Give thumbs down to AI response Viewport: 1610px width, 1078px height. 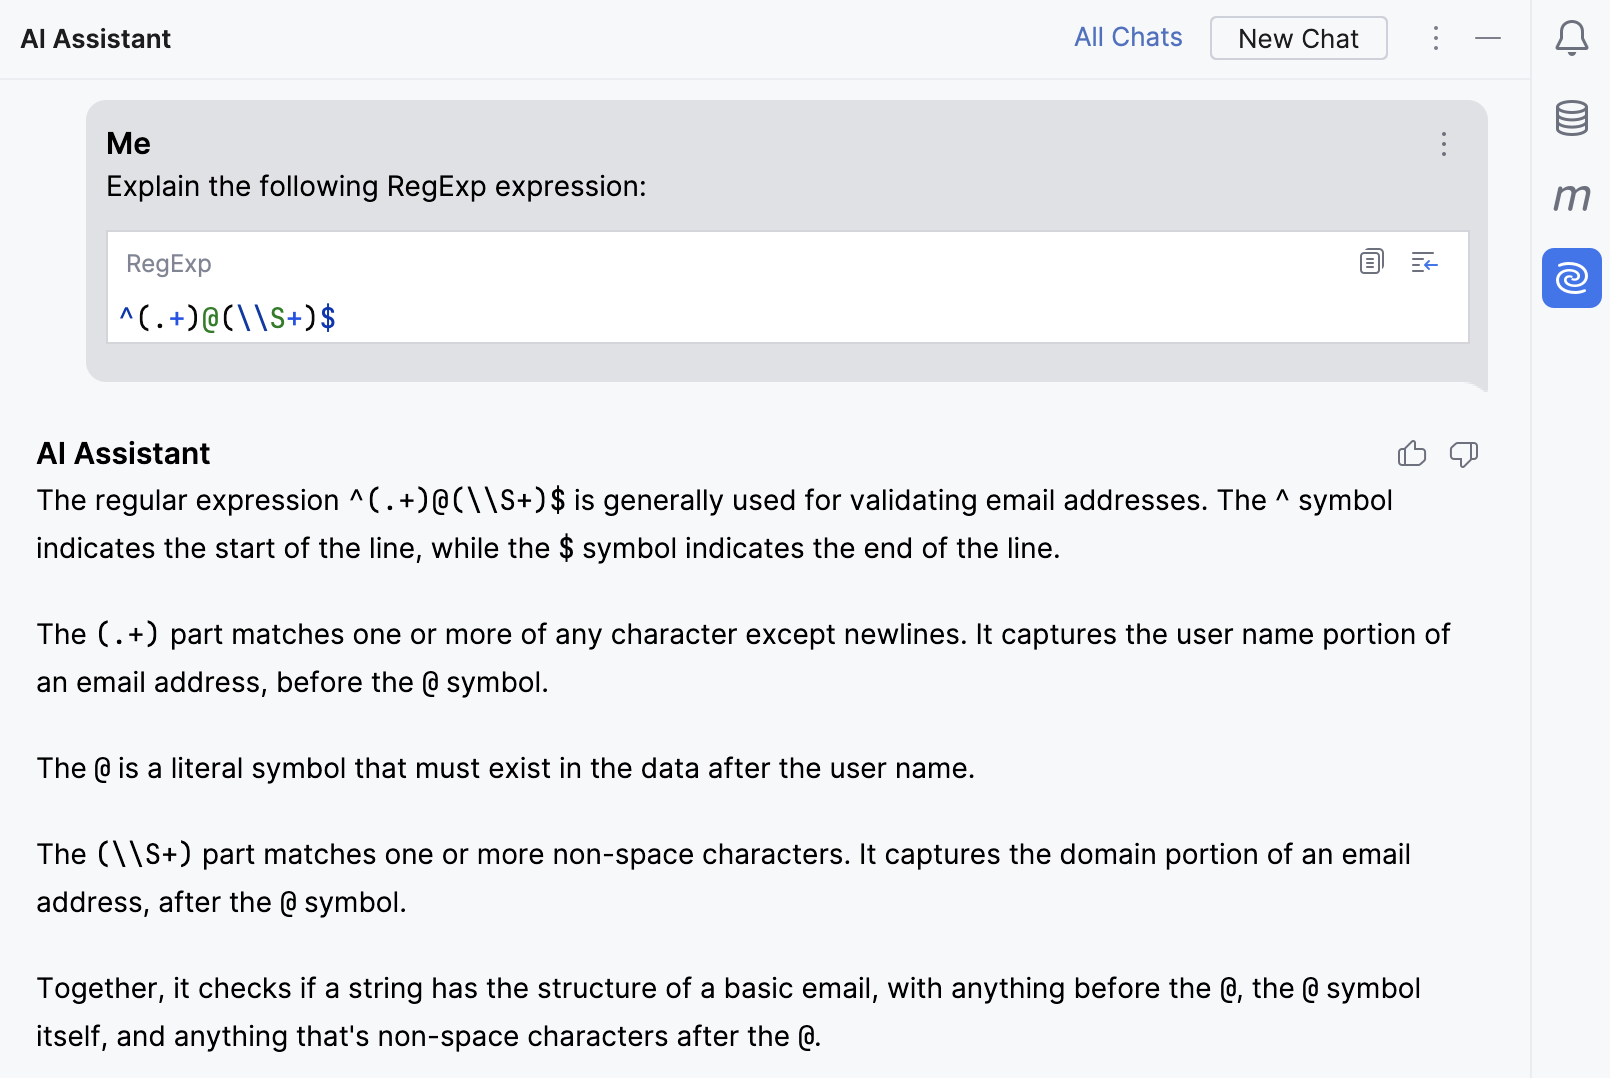1464,454
